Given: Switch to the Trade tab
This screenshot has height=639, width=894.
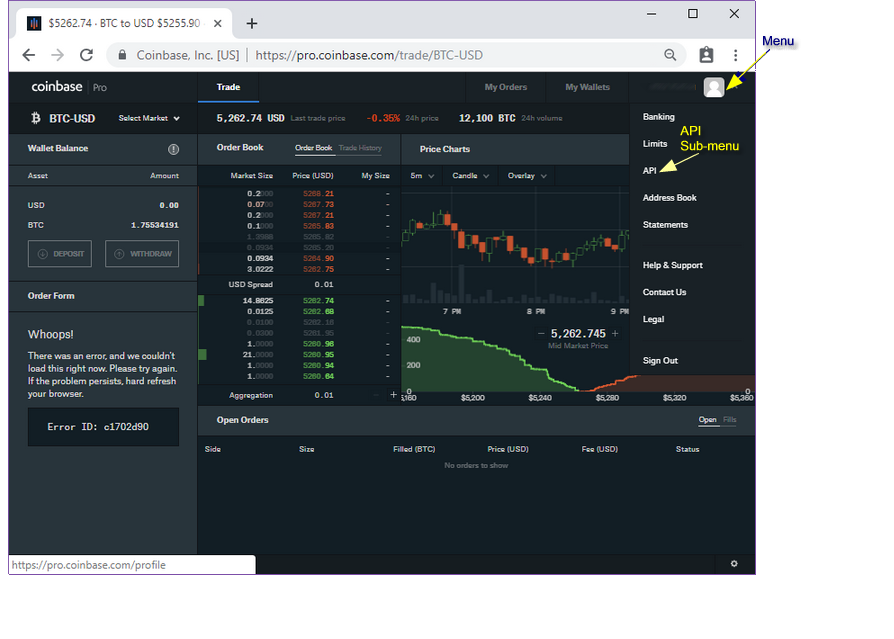Looking at the screenshot, I should point(228,87).
